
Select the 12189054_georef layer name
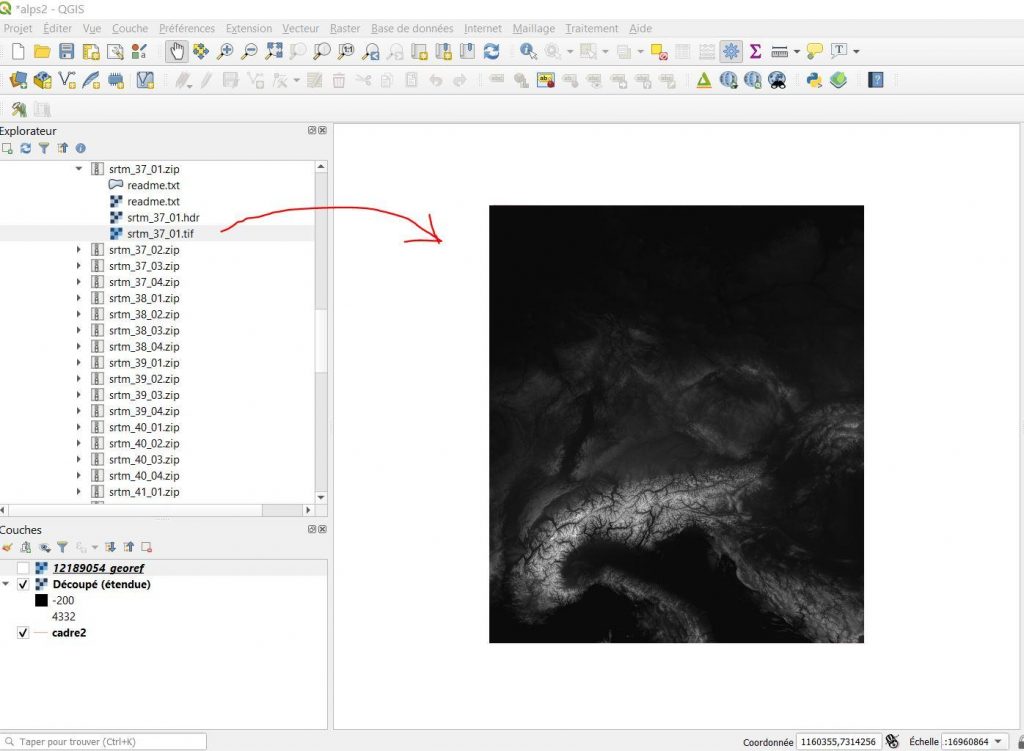[98, 568]
